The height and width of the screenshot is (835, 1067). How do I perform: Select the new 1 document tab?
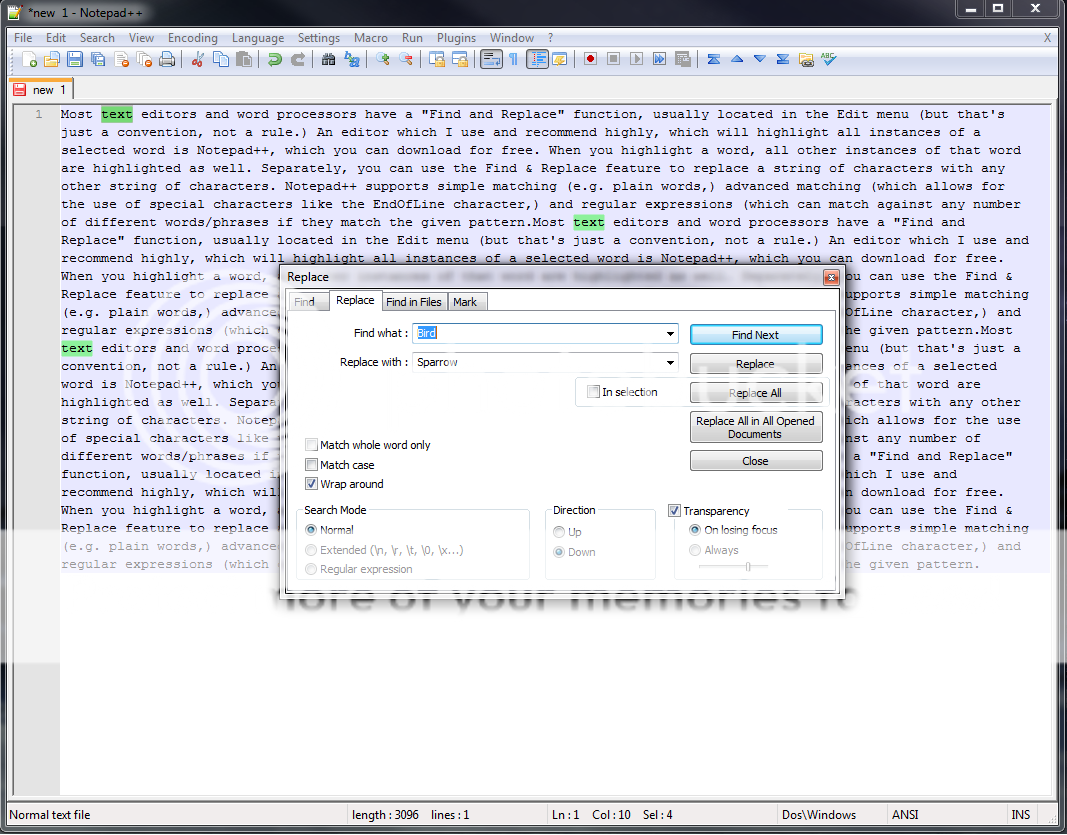coord(42,90)
